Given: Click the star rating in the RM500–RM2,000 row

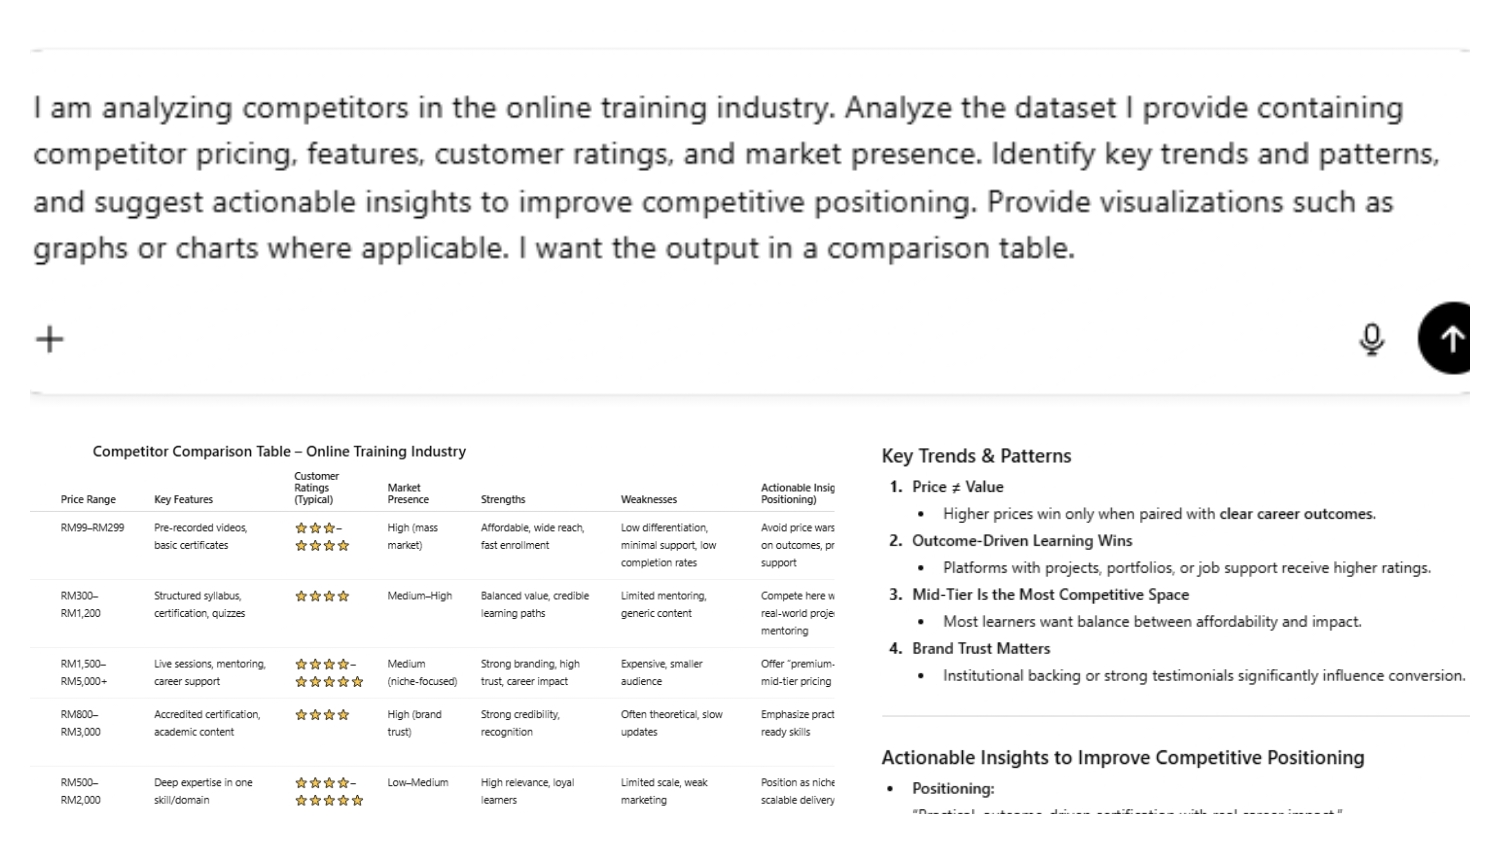Looking at the screenshot, I should tap(328, 791).
